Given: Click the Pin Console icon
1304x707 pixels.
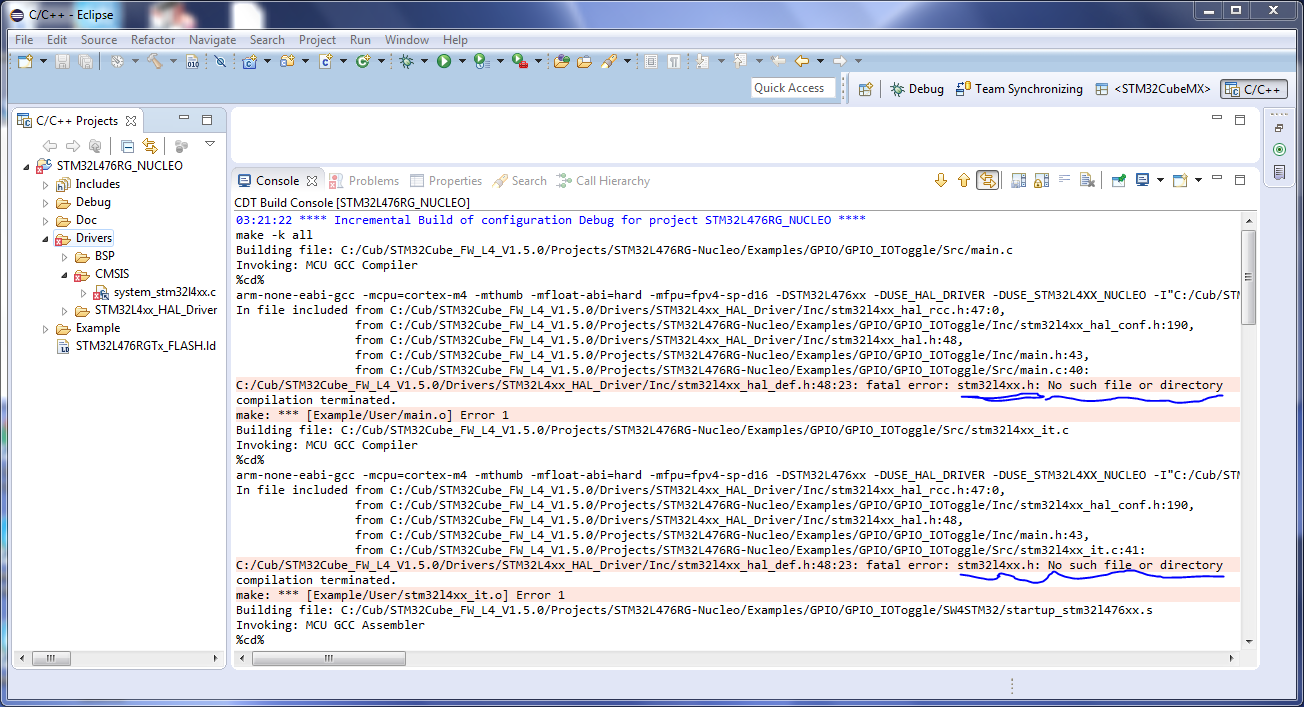Looking at the screenshot, I should [x=1118, y=181].
